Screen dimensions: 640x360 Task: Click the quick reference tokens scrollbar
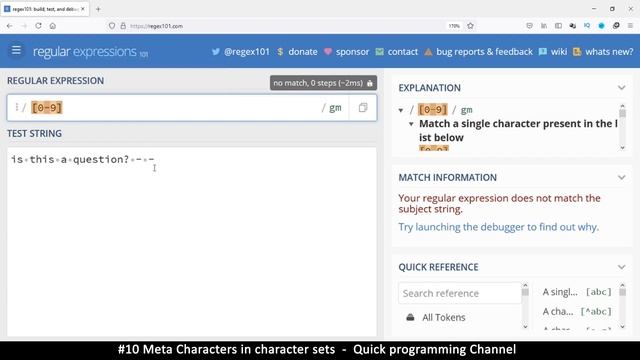pos(622,306)
